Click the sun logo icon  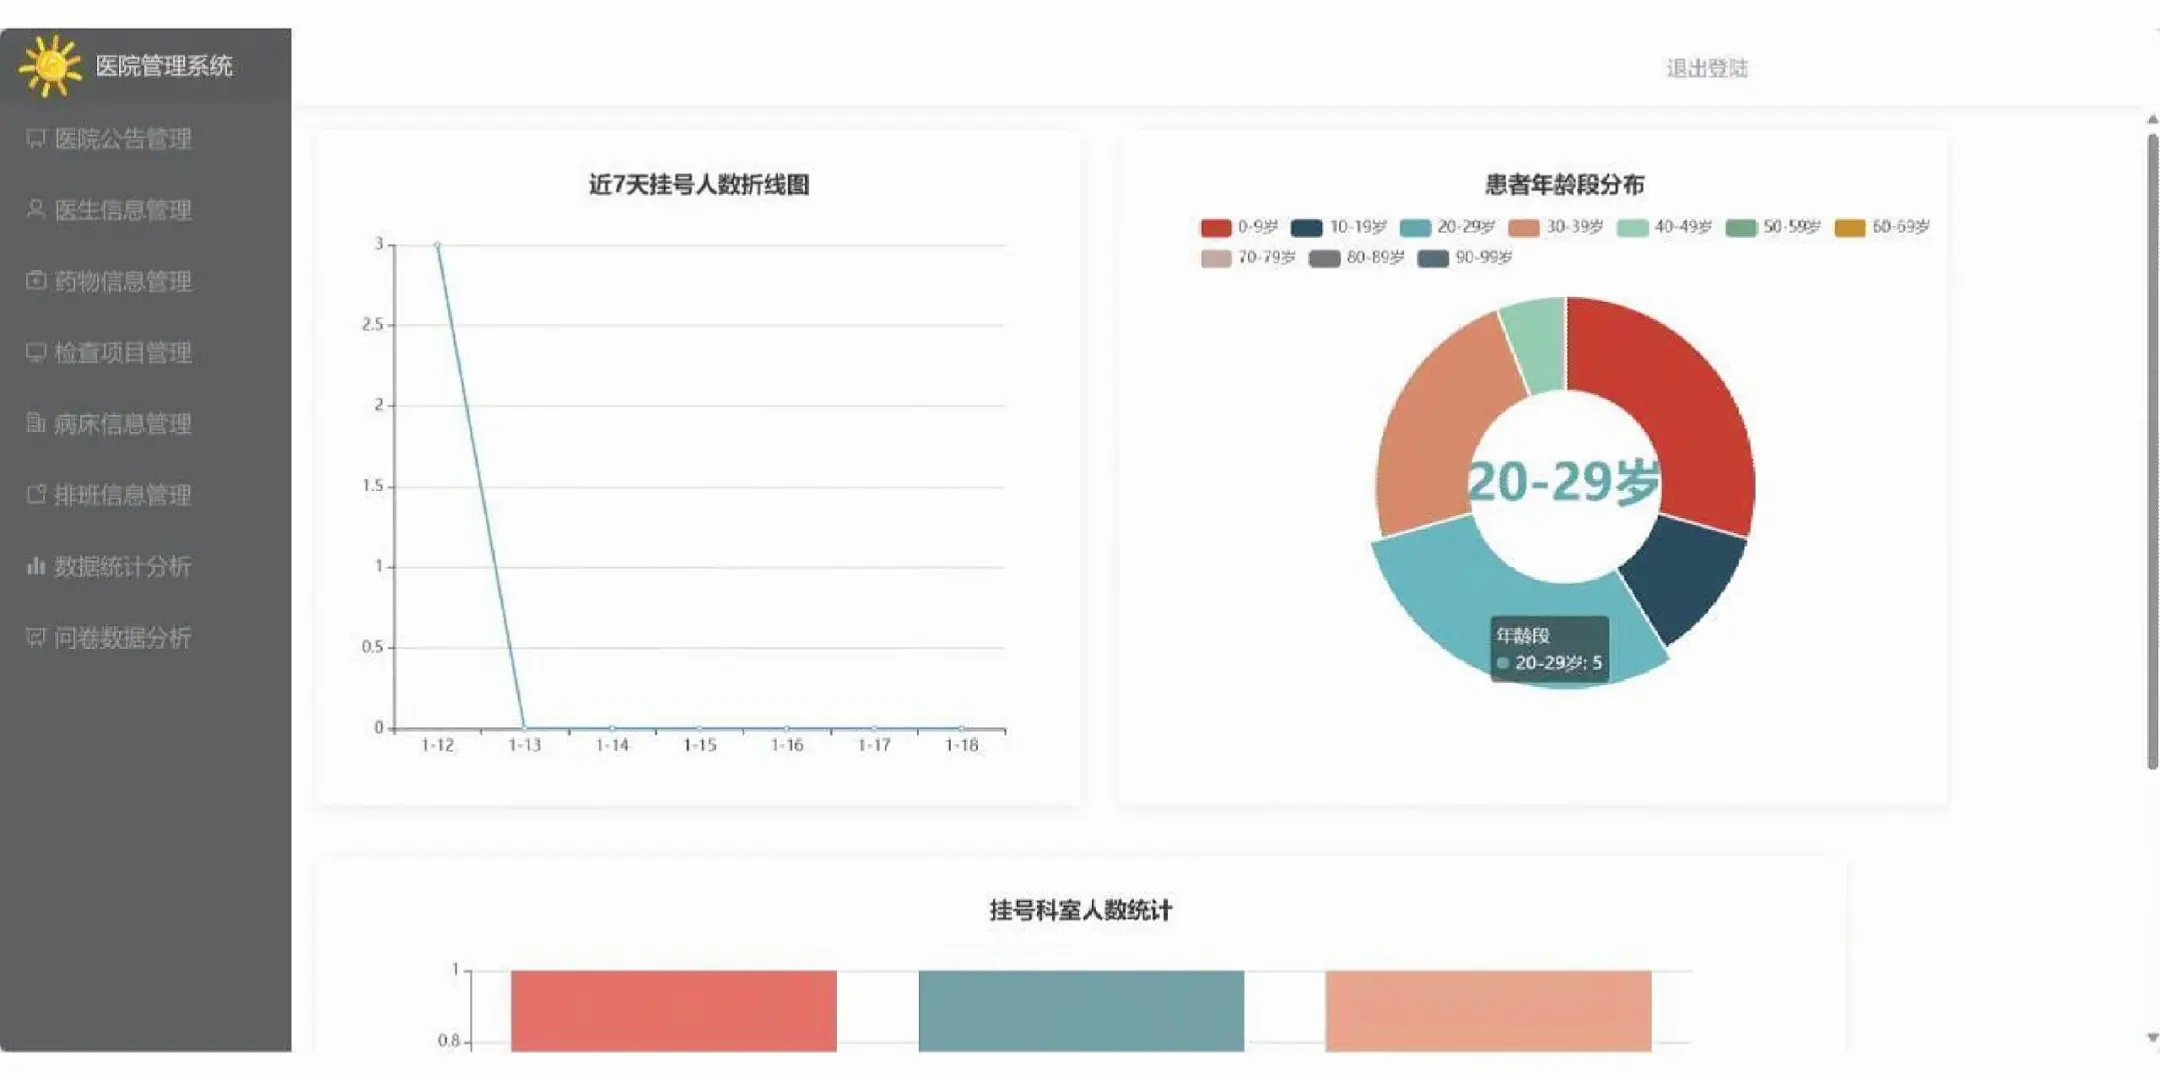pyautogui.click(x=49, y=66)
